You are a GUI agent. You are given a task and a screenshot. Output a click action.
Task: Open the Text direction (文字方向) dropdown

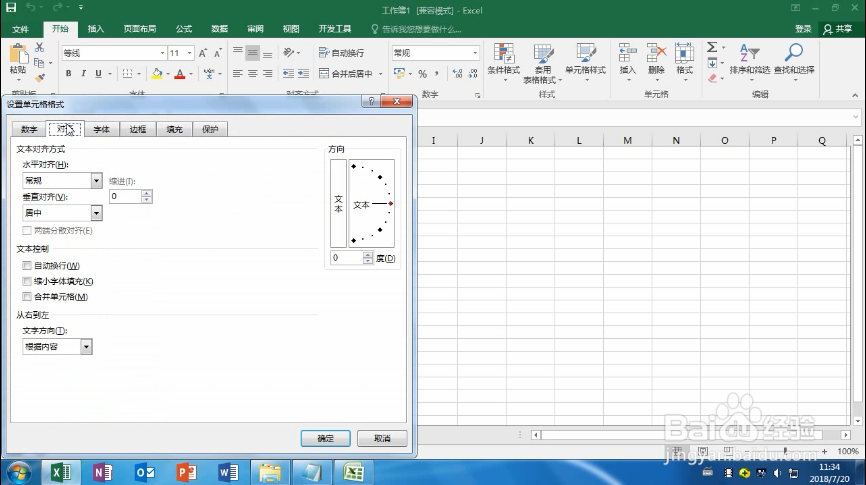point(86,346)
